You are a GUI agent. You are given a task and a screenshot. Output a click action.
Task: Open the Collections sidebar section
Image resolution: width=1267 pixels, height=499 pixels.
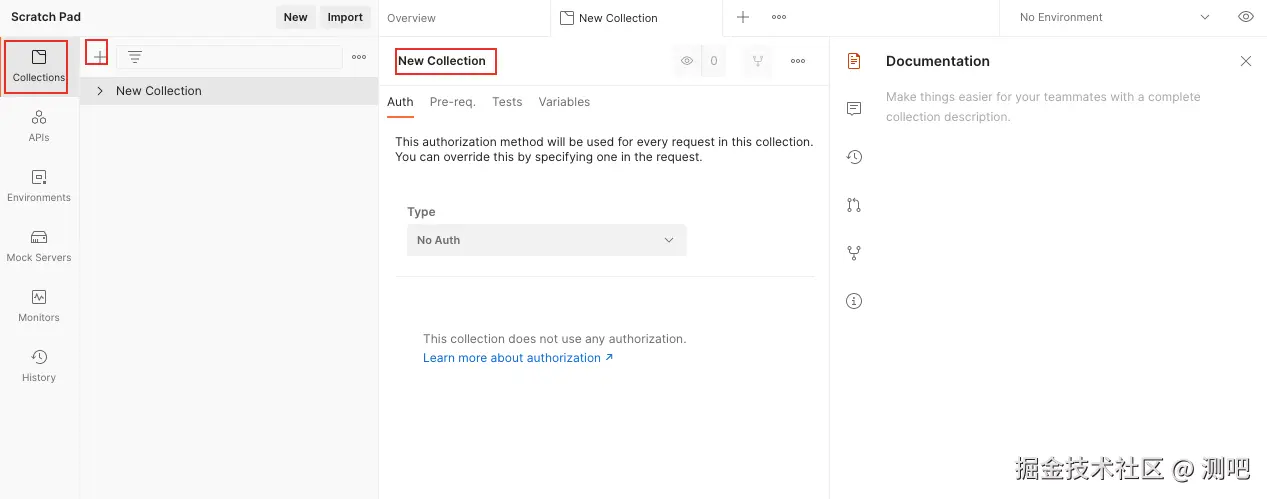pyautogui.click(x=38, y=66)
